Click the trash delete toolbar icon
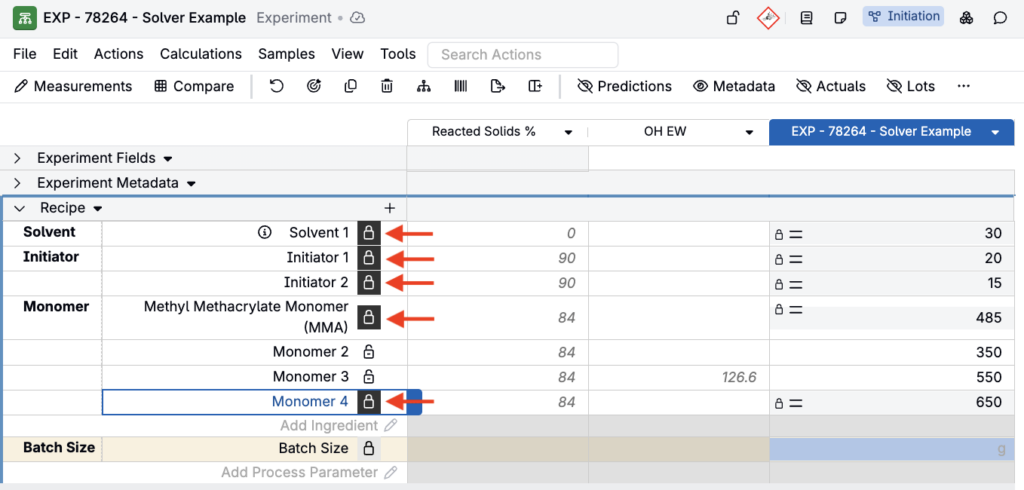1024x490 pixels. pos(387,86)
